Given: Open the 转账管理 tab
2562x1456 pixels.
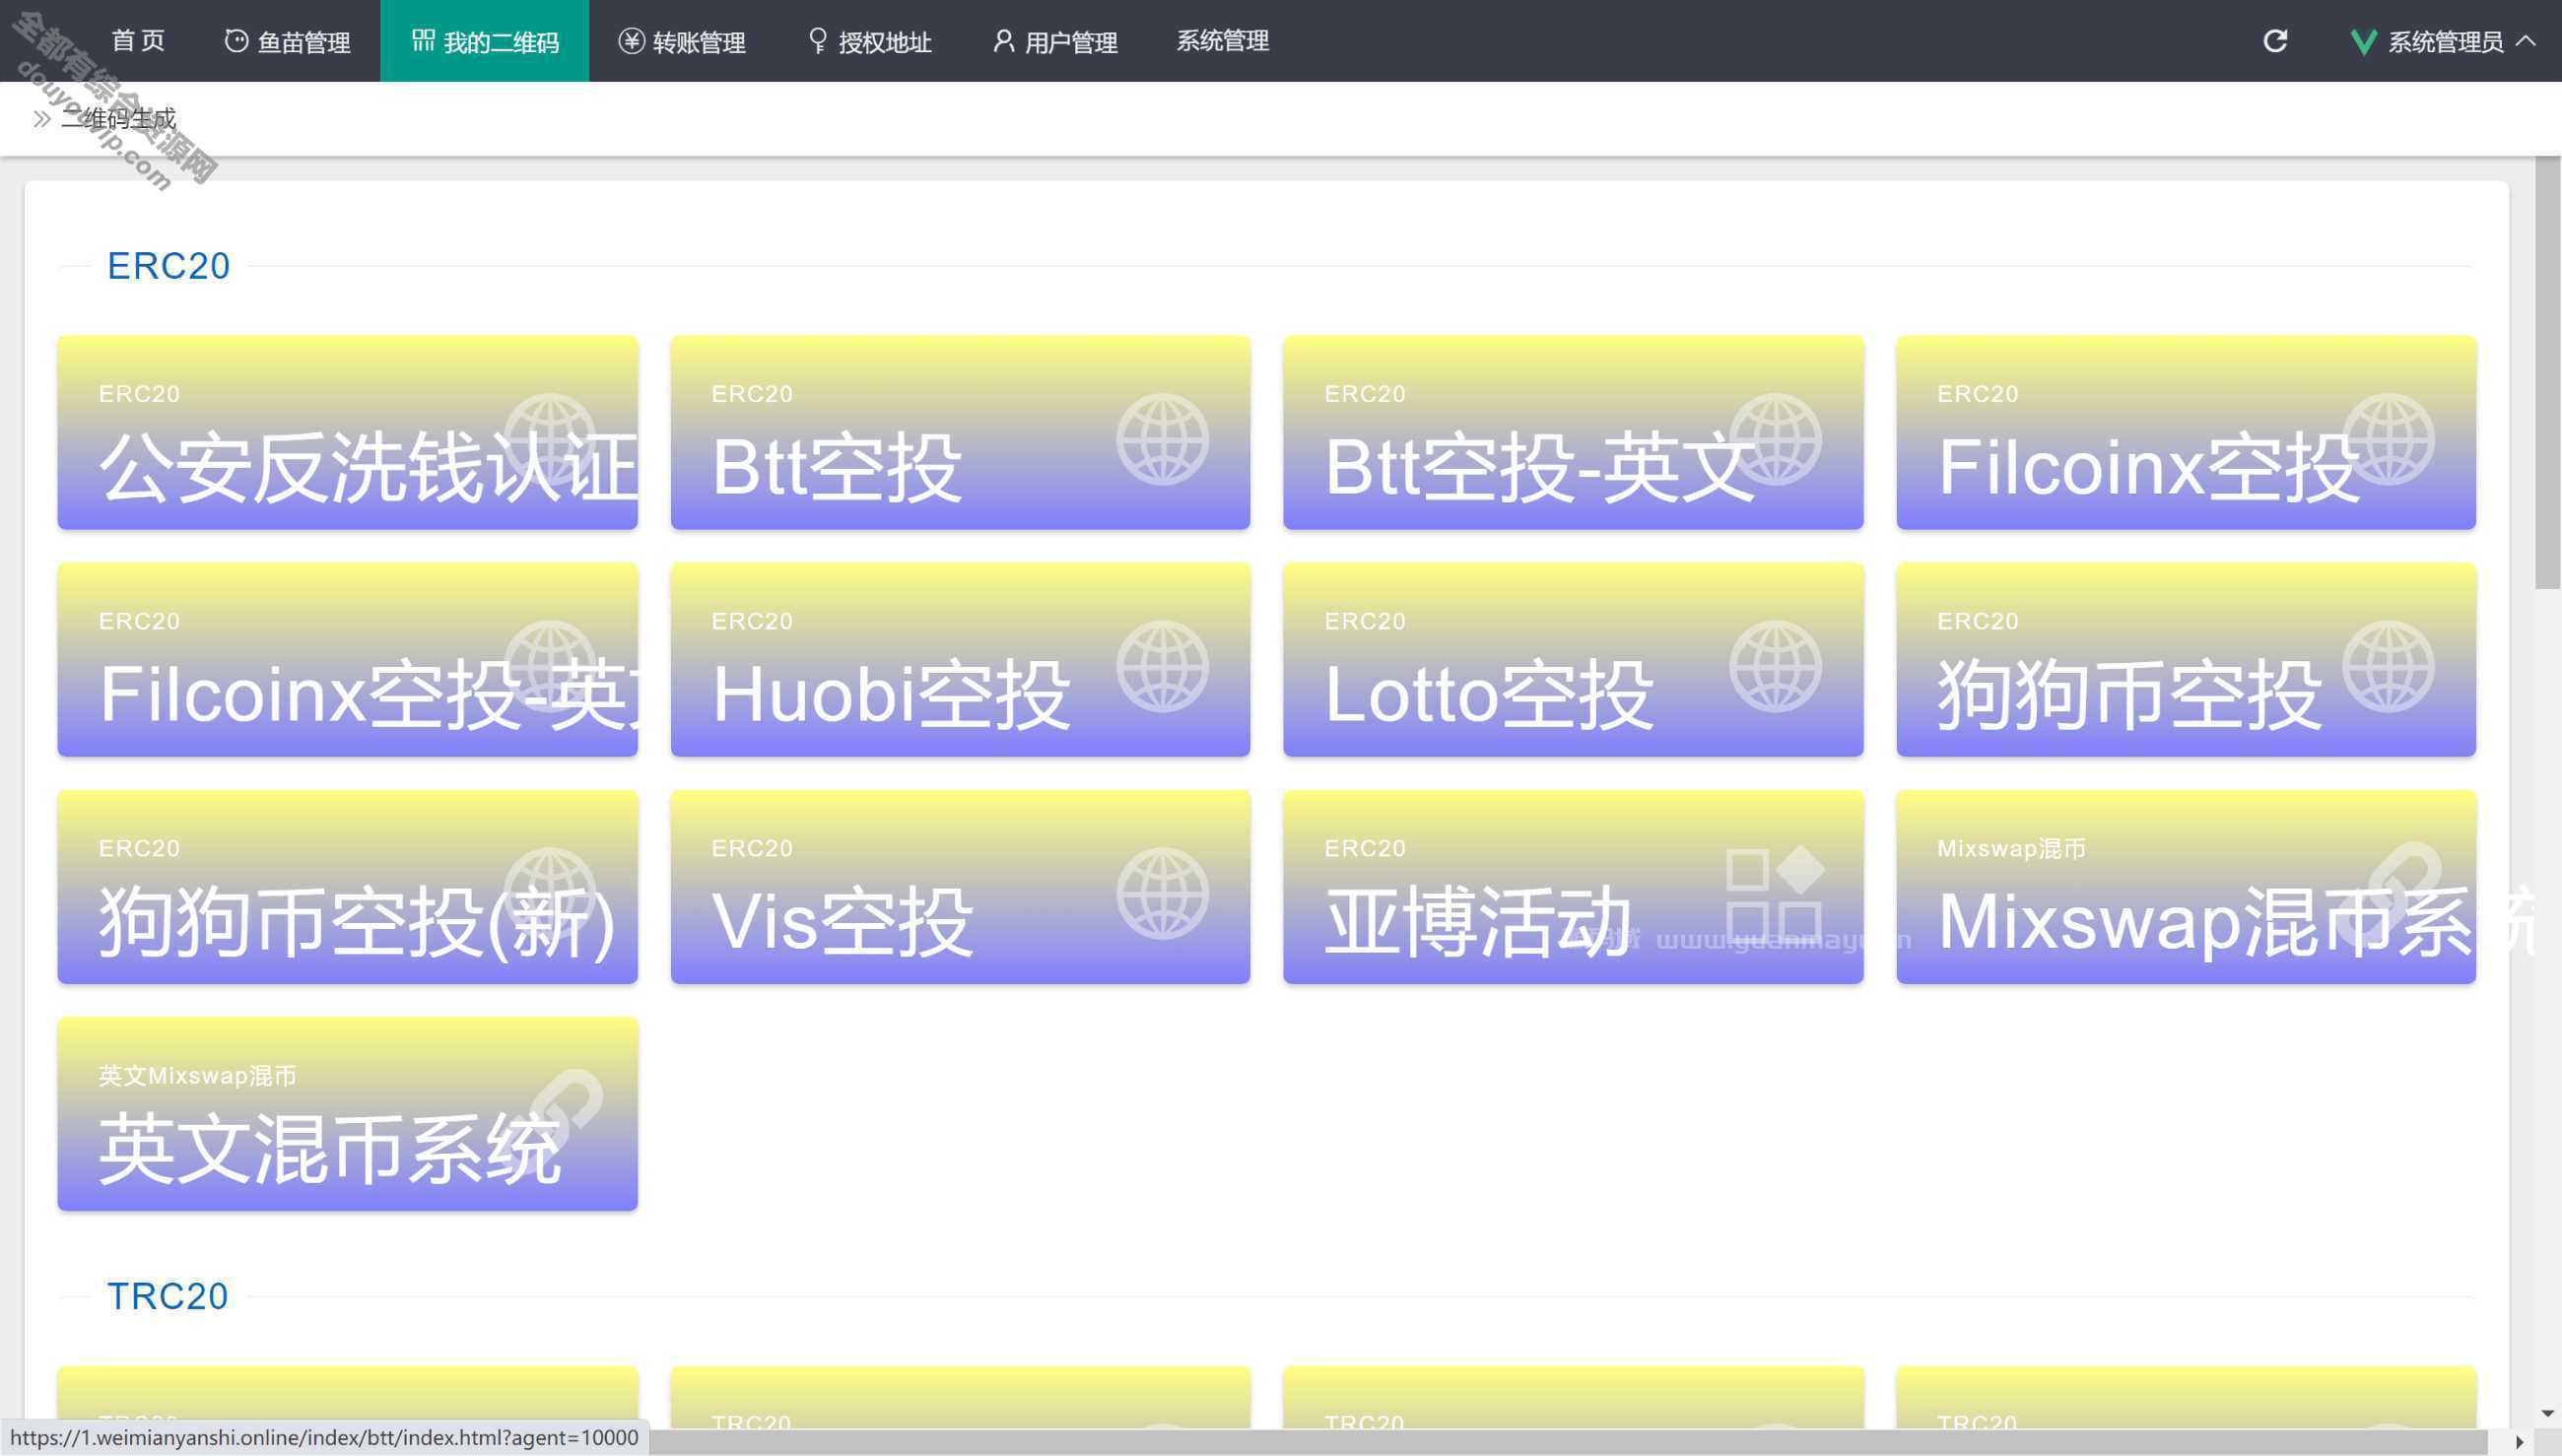Looking at the screenshot, I should [x=686, y=40].
